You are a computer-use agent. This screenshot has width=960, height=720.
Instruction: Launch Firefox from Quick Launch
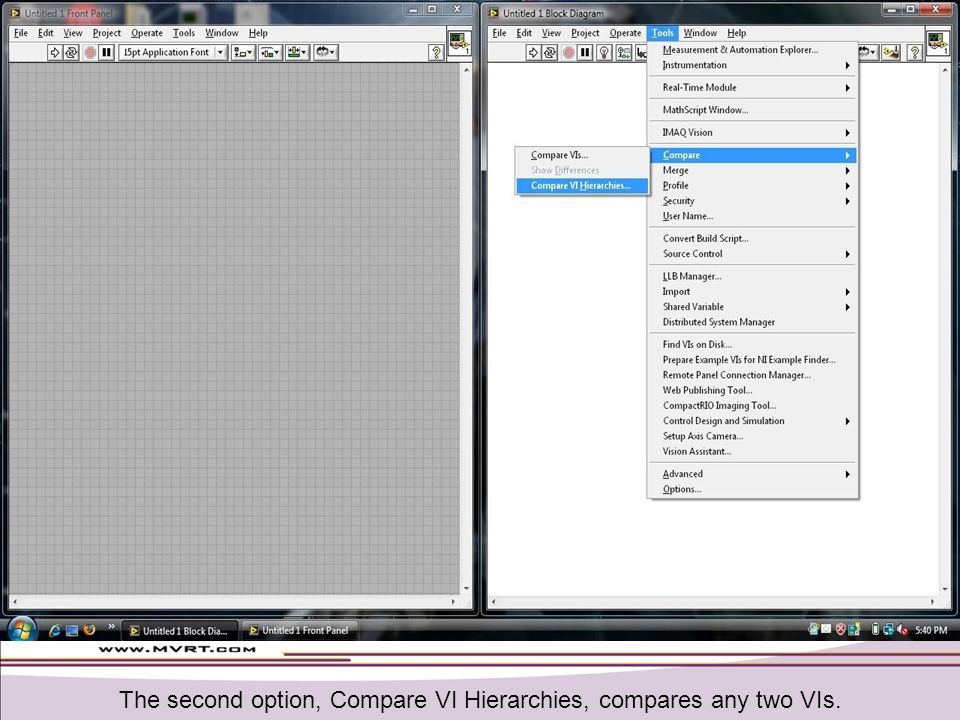89,630
